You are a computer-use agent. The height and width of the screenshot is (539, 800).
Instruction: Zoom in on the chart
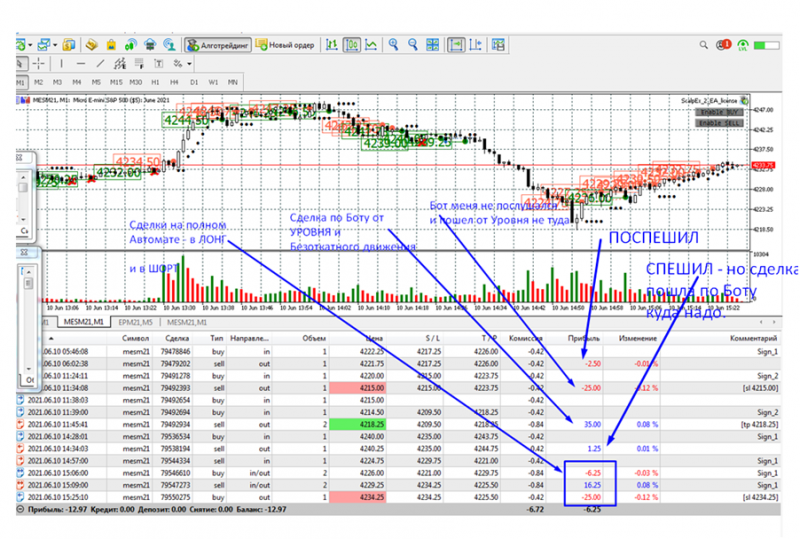point(393,45)
